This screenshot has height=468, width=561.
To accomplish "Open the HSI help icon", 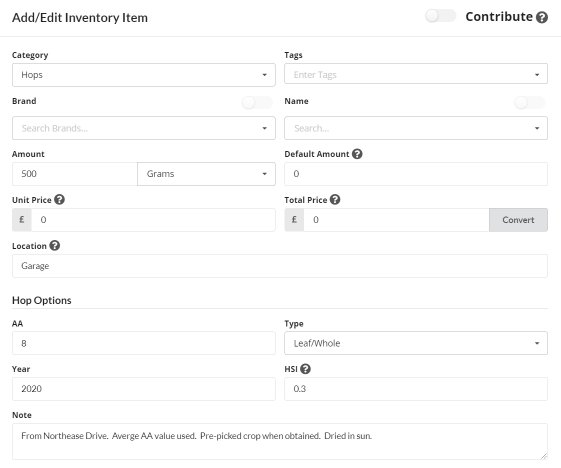I will (305, 369).
